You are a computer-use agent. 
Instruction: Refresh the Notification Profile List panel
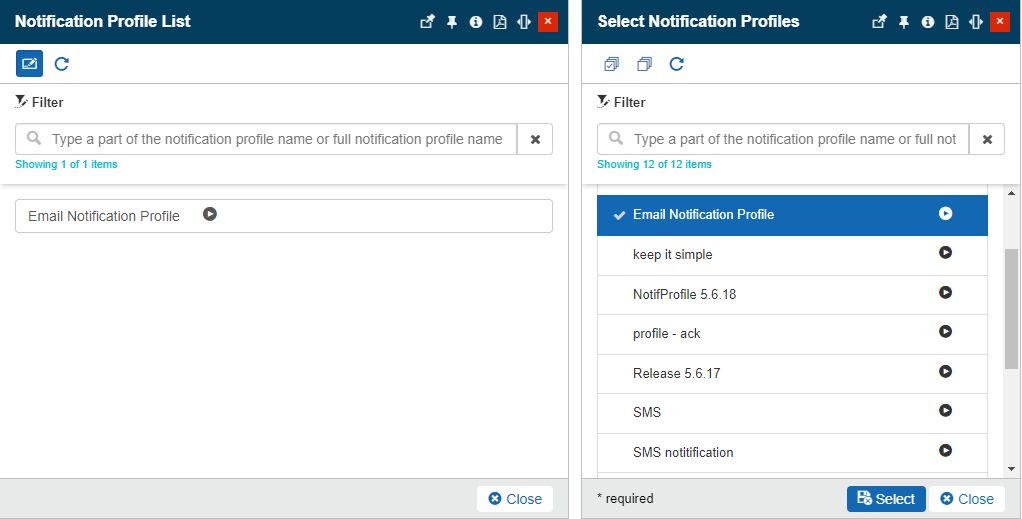click(x=62, y=64)
